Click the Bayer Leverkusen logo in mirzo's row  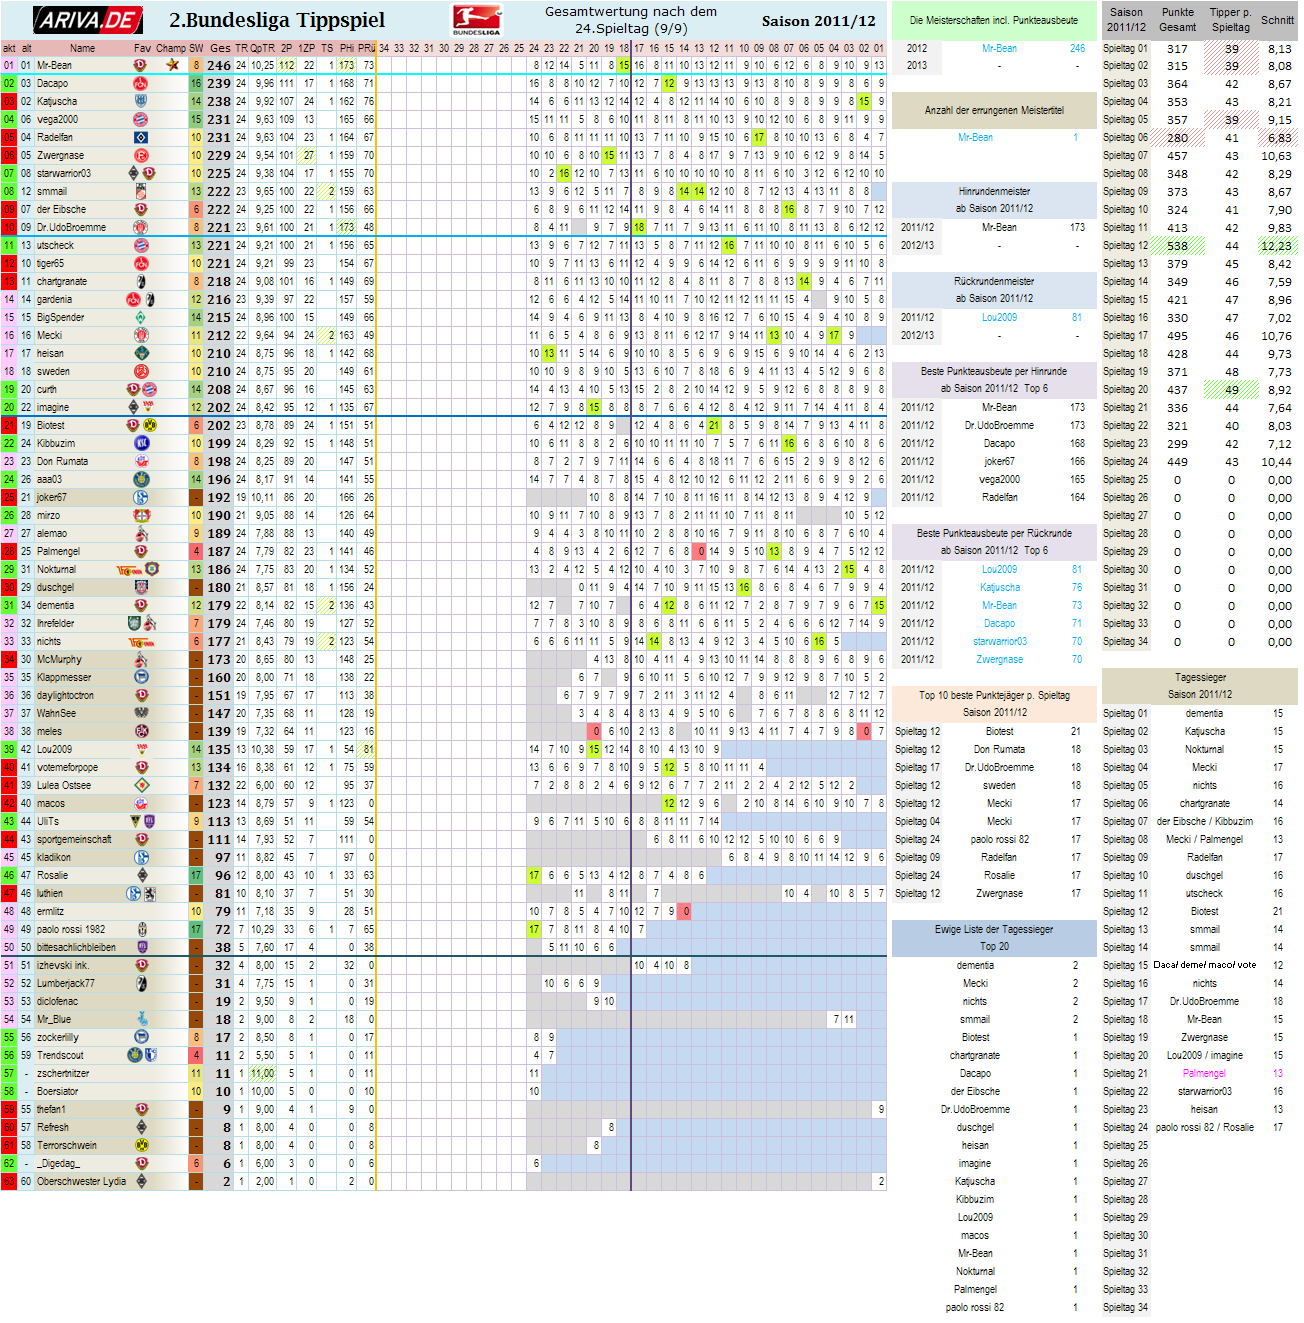[140, 515]
